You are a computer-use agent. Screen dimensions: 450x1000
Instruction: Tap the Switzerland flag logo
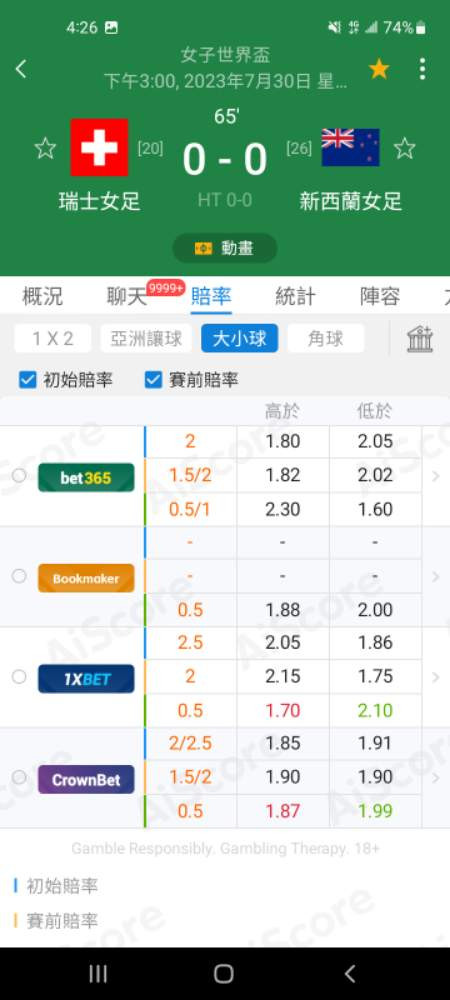point(99,147)
